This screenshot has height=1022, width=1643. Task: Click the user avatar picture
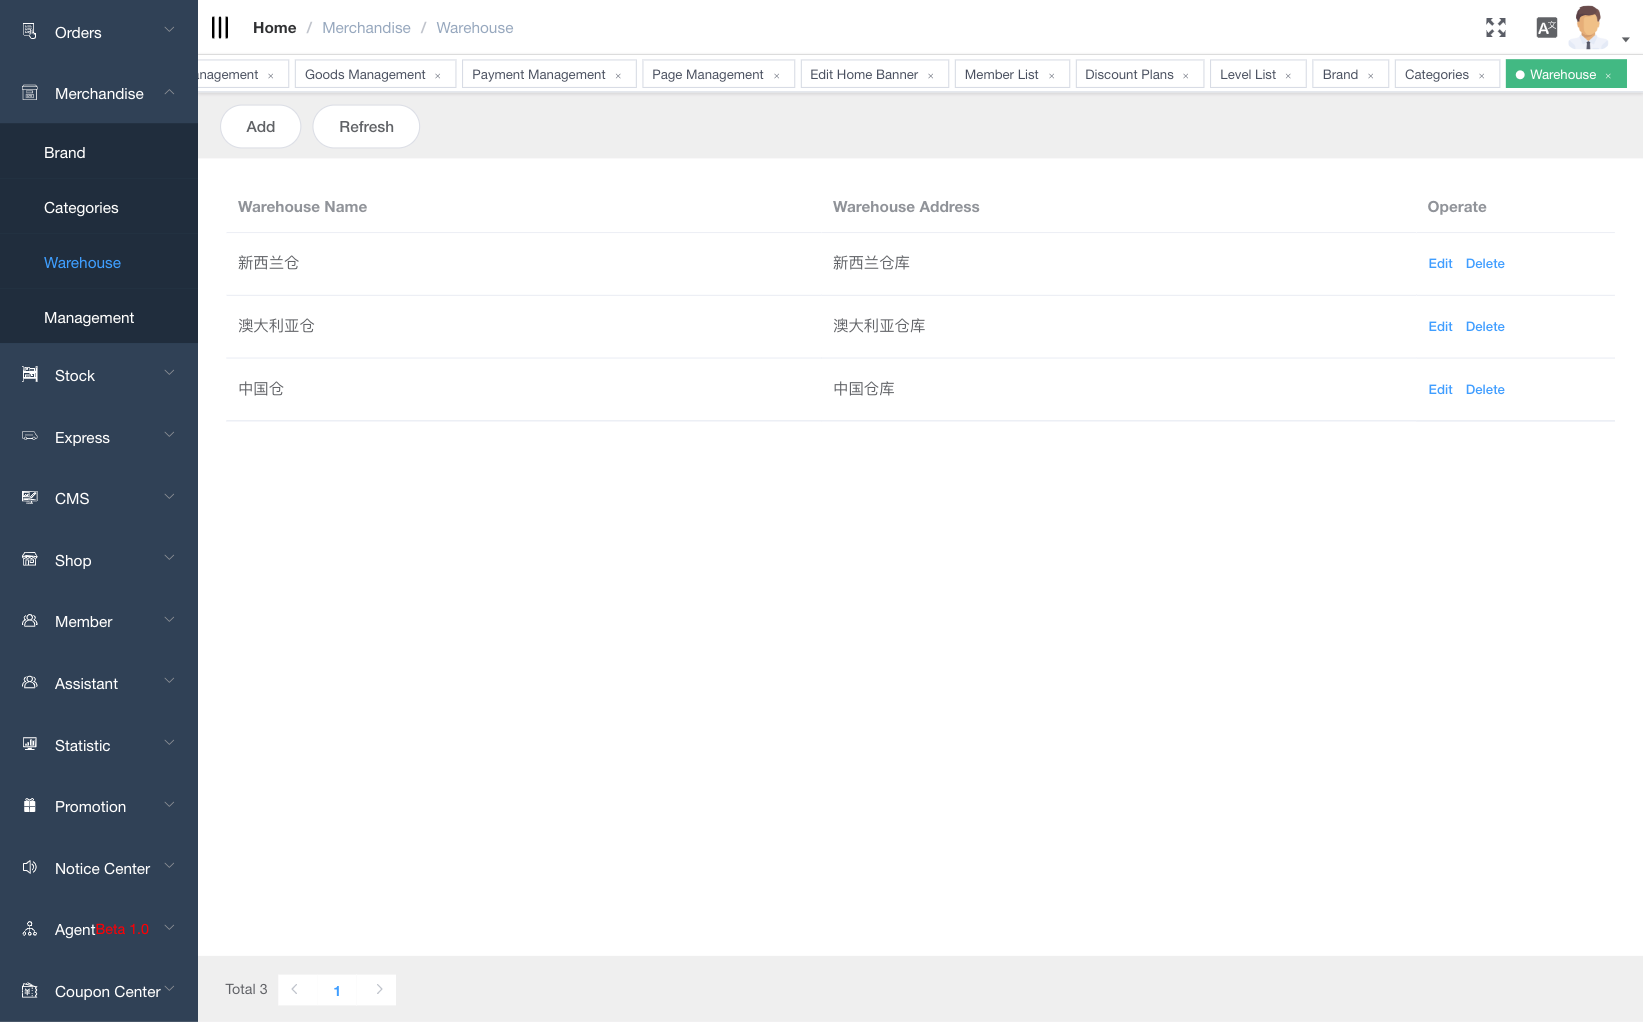click(x=1588, y=28)
